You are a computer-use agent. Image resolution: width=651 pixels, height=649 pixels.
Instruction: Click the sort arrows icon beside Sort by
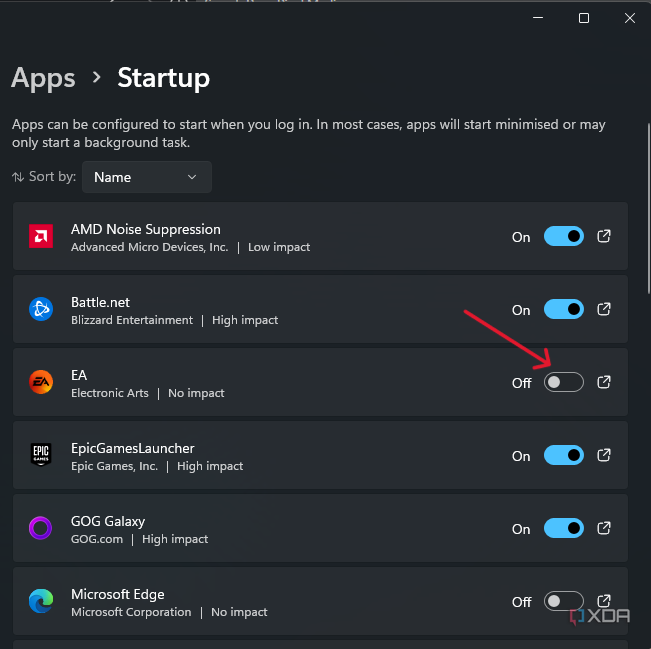point(18,177)
